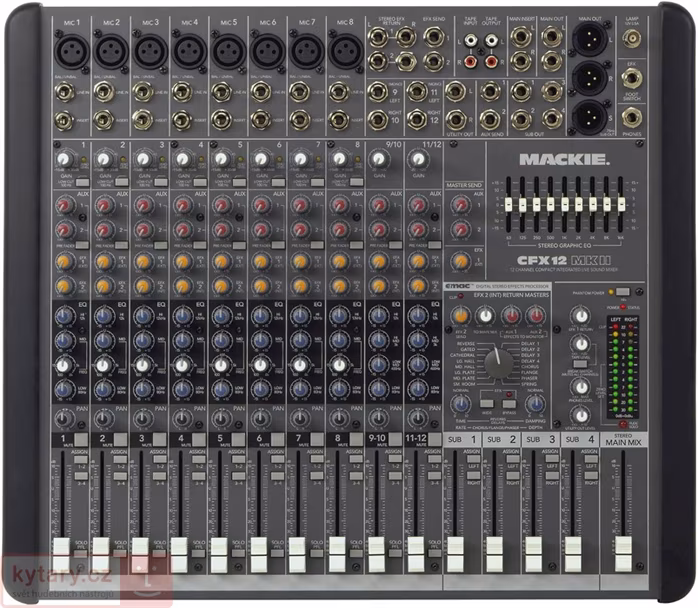Mute channel 1 with its mute button
Screen dimensions: 698x608
pos(81,440)
